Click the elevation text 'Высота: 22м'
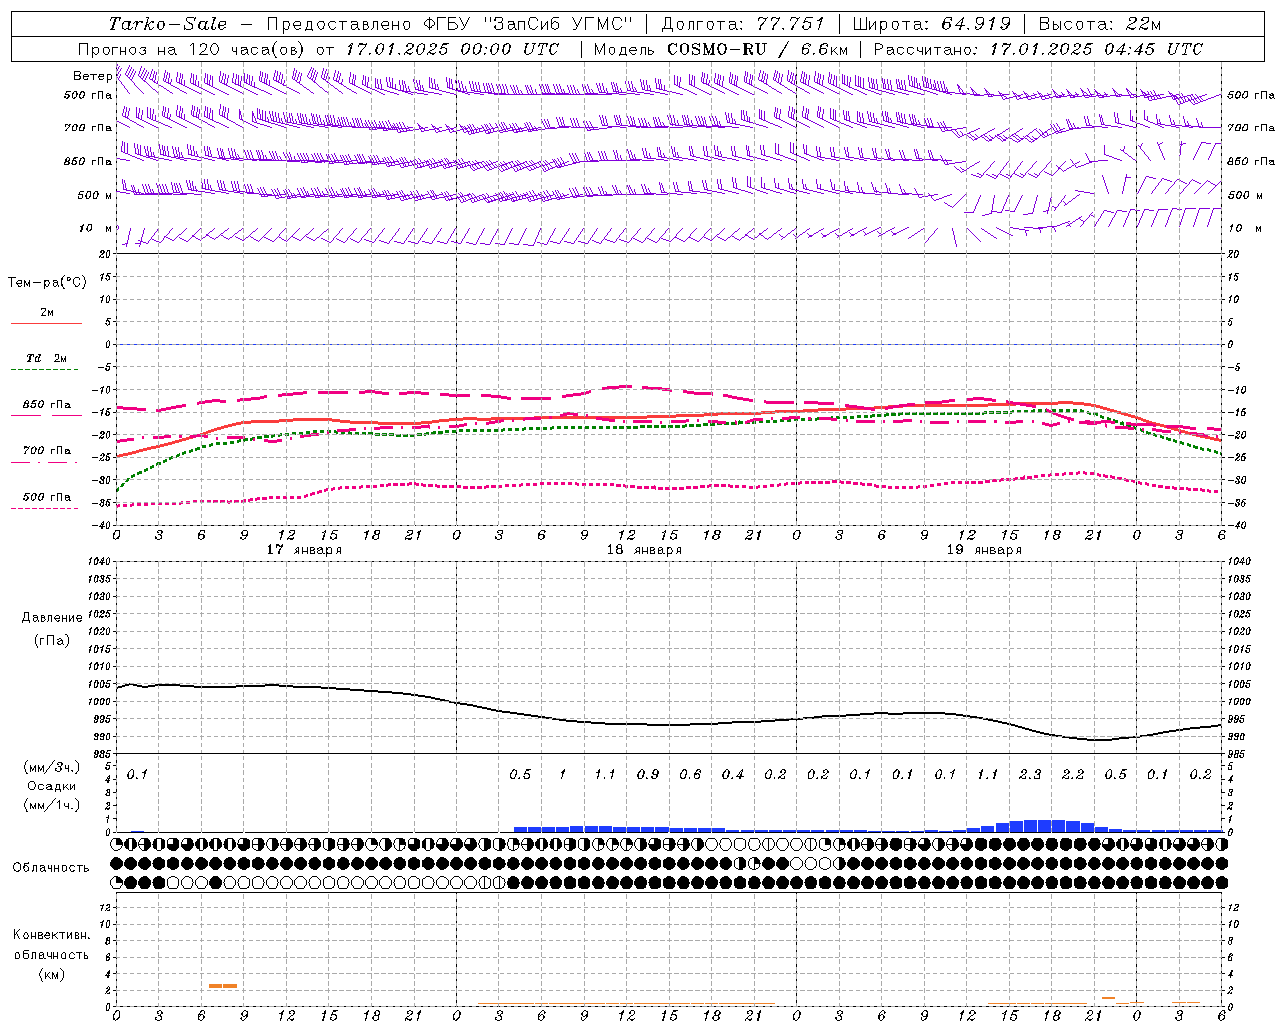 (1100, 23)
